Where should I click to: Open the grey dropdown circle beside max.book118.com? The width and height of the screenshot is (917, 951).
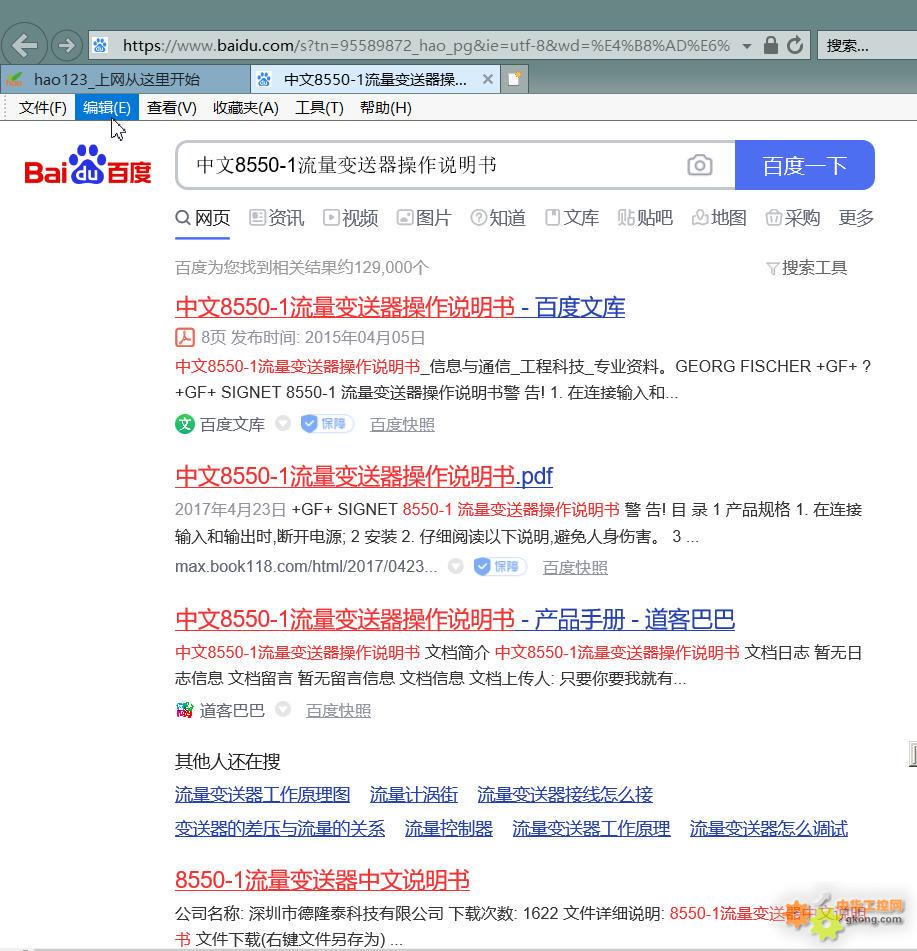tap(455, 566)
